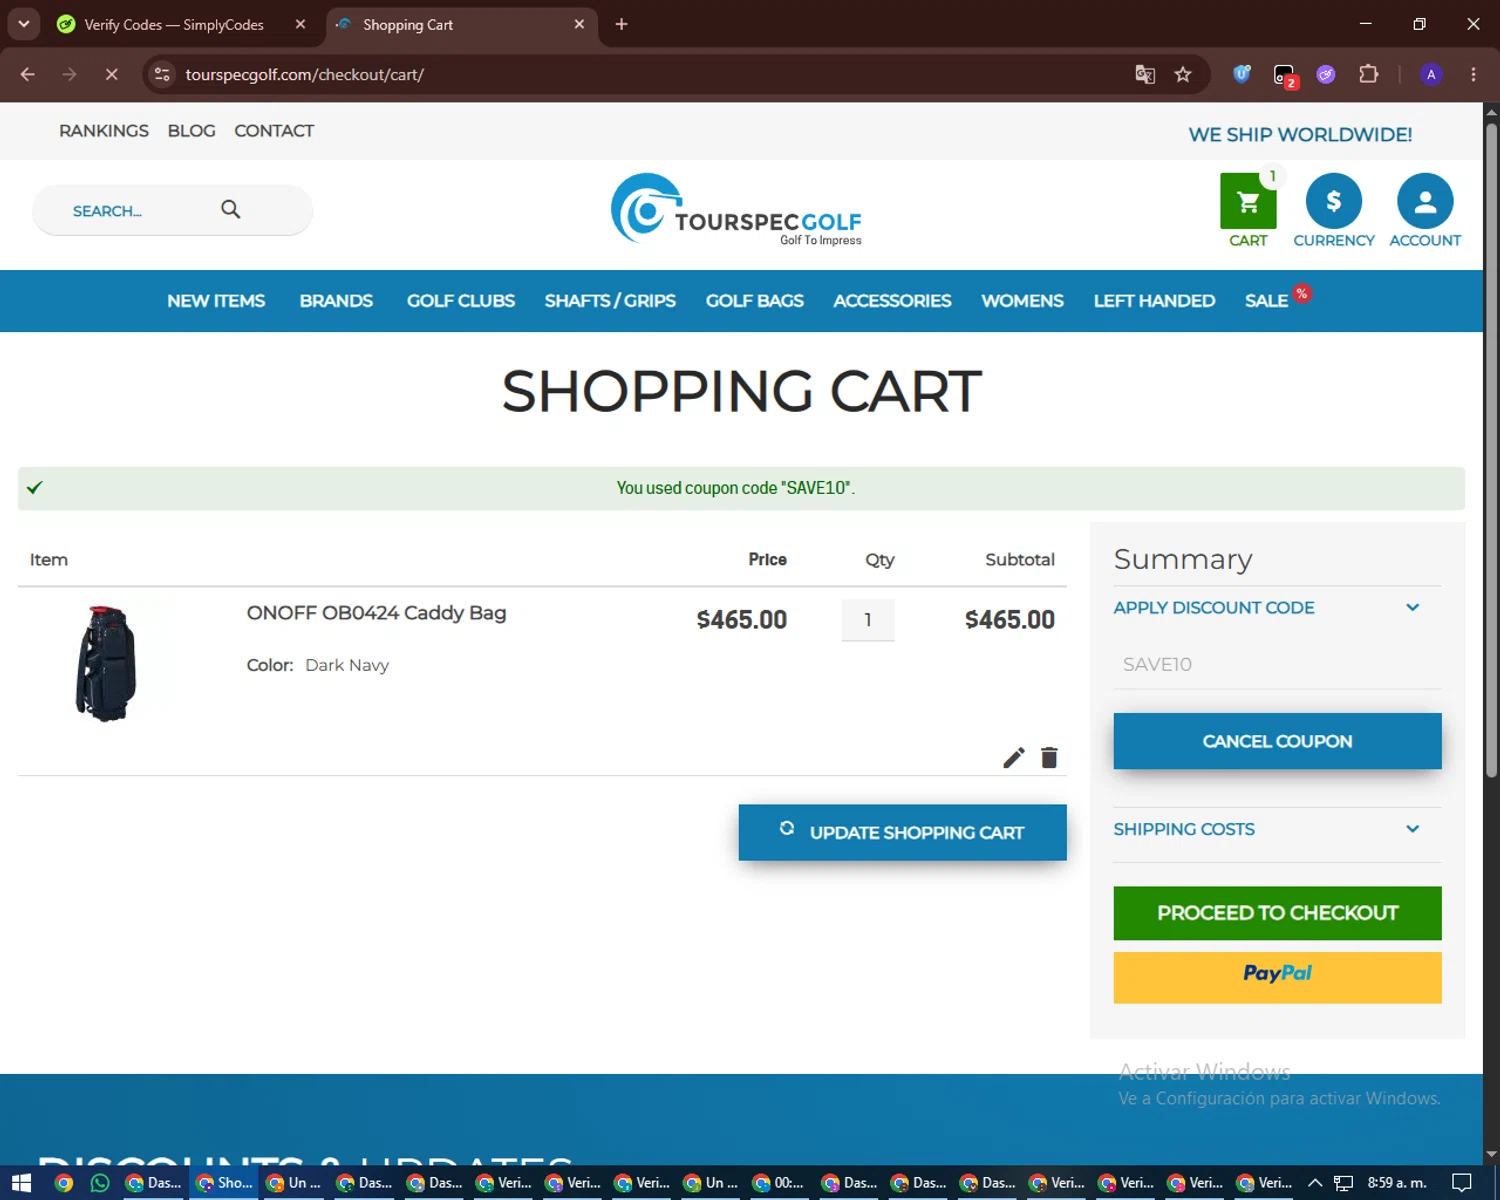Open the Account icon in header

[x=1425, y=201]
